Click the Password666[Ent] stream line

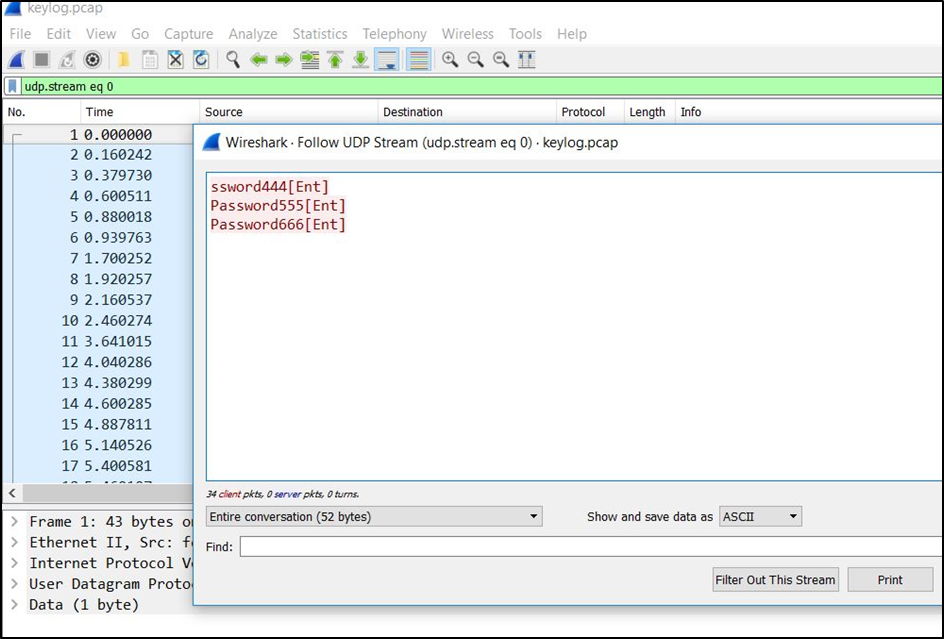(278, 225)
